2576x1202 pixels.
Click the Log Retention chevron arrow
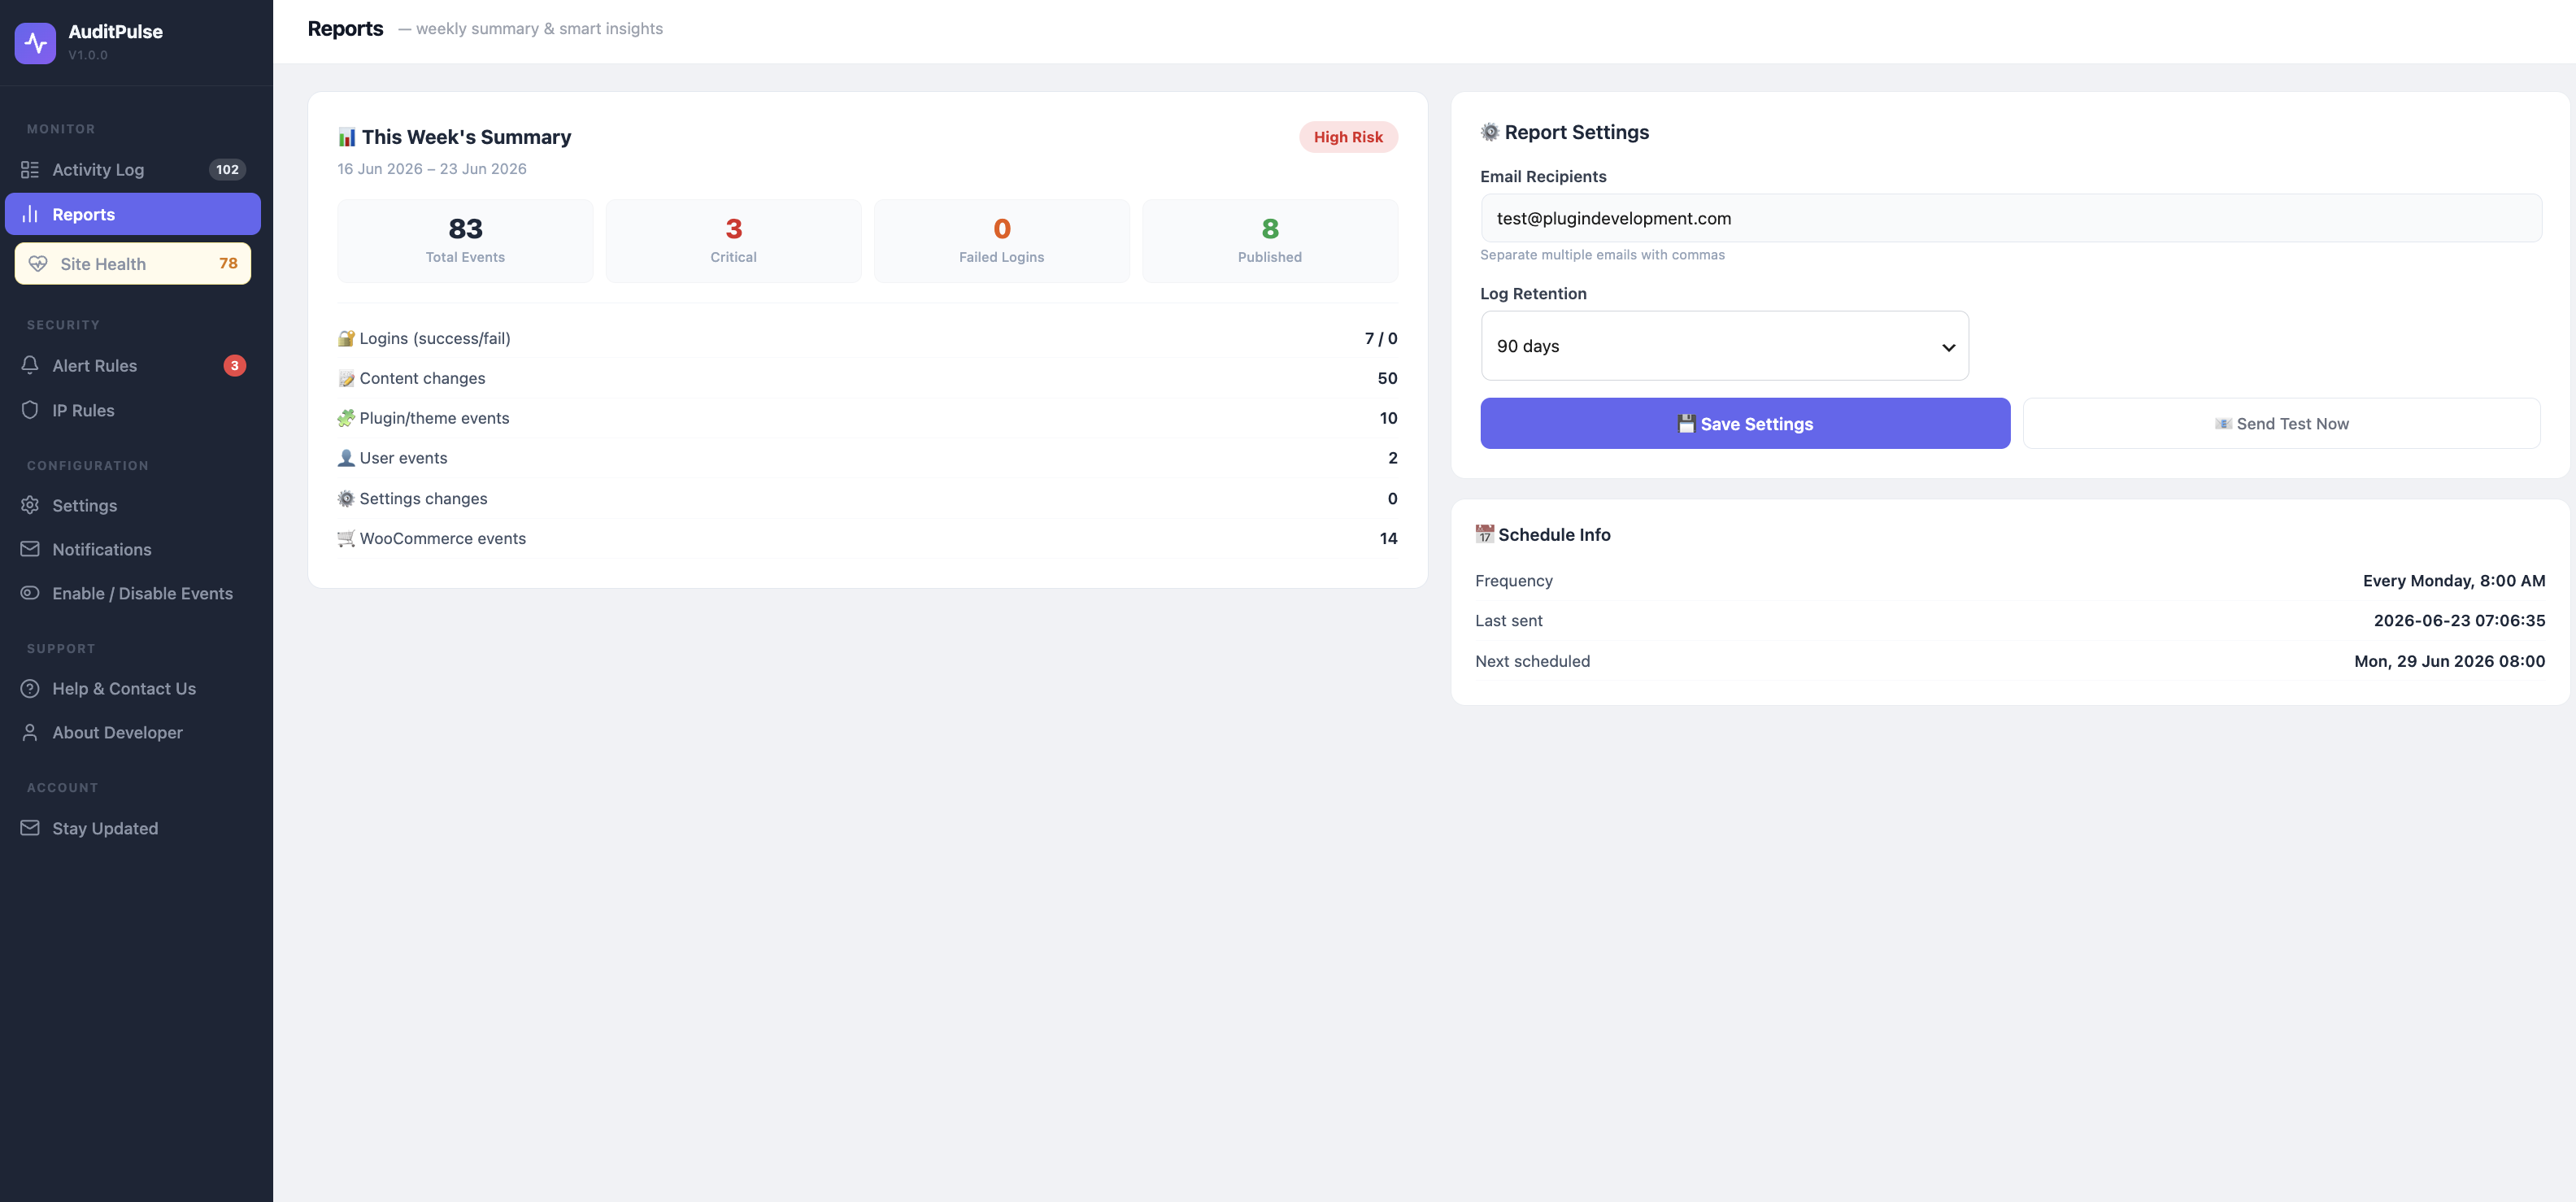(1948, 347)
